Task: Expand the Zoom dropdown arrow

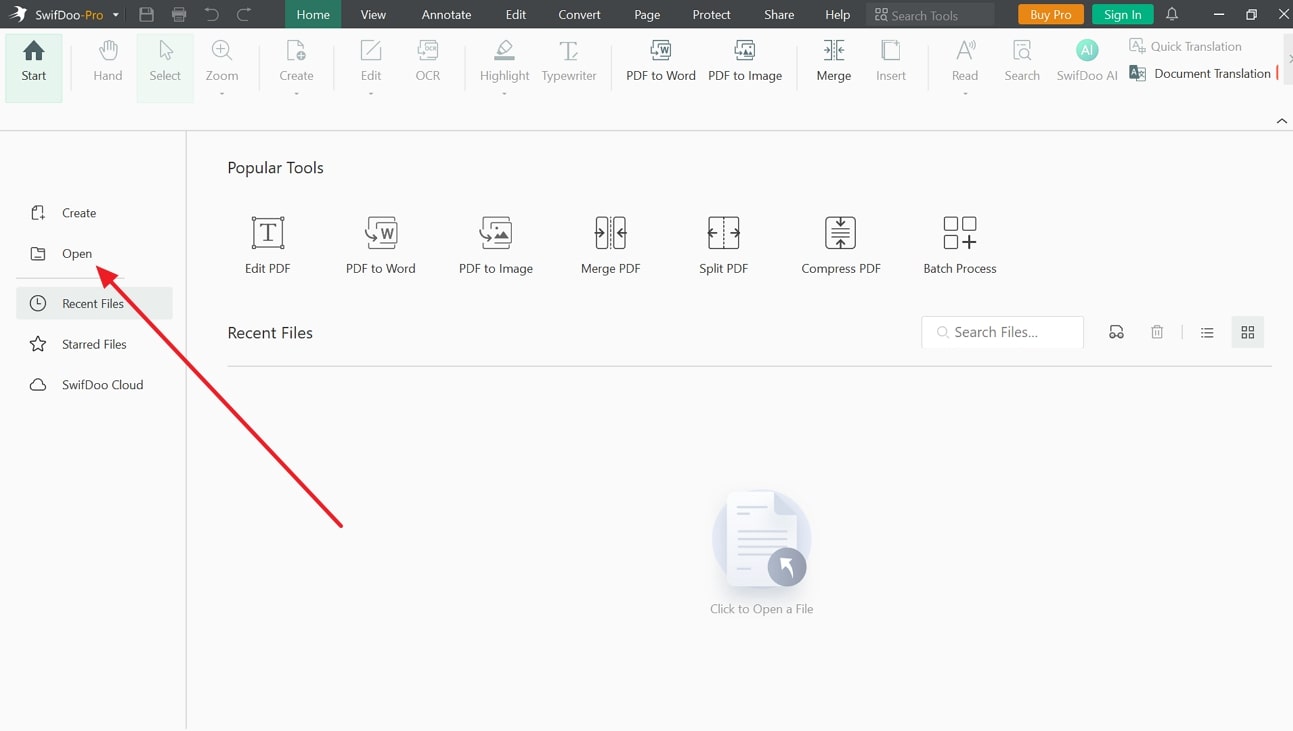Action: tap(222, 94)
